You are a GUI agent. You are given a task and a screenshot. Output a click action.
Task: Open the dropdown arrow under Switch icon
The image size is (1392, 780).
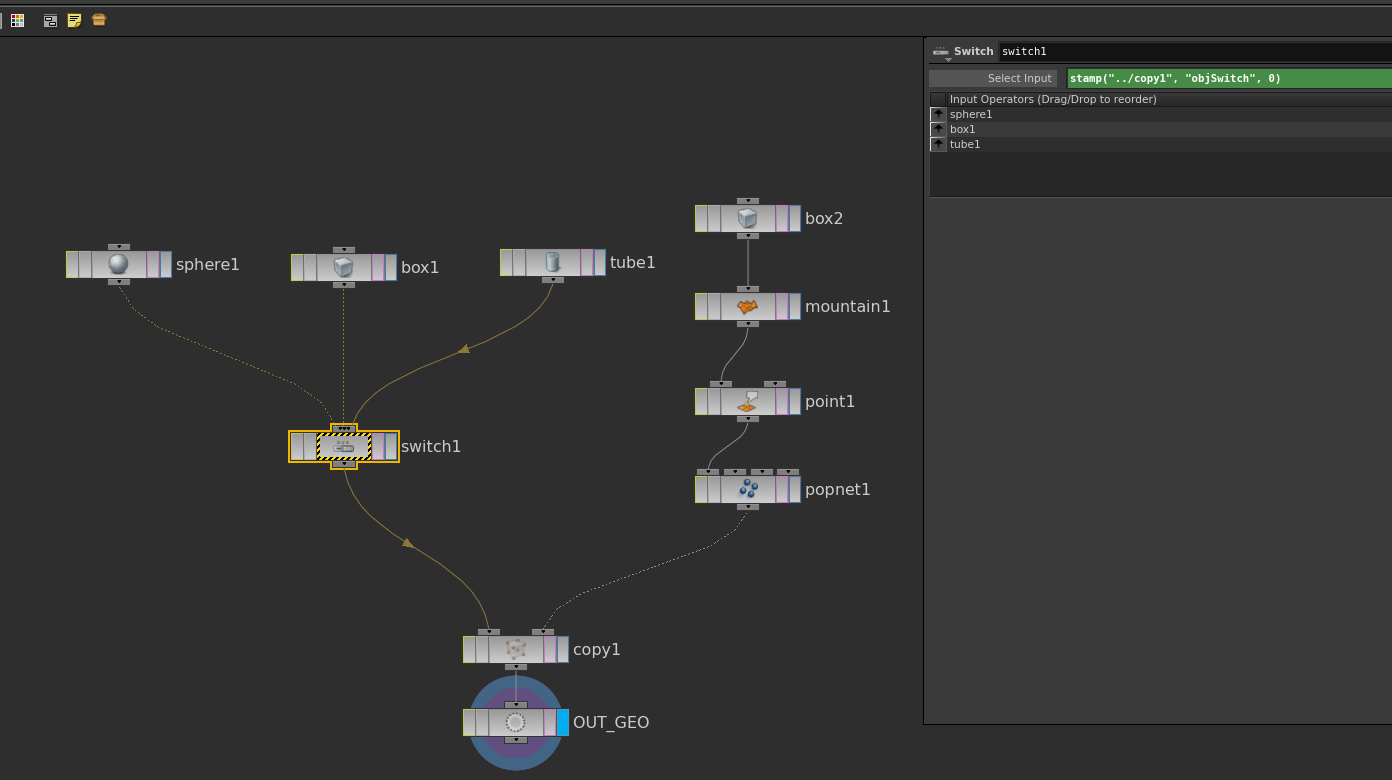click(948, 60)
